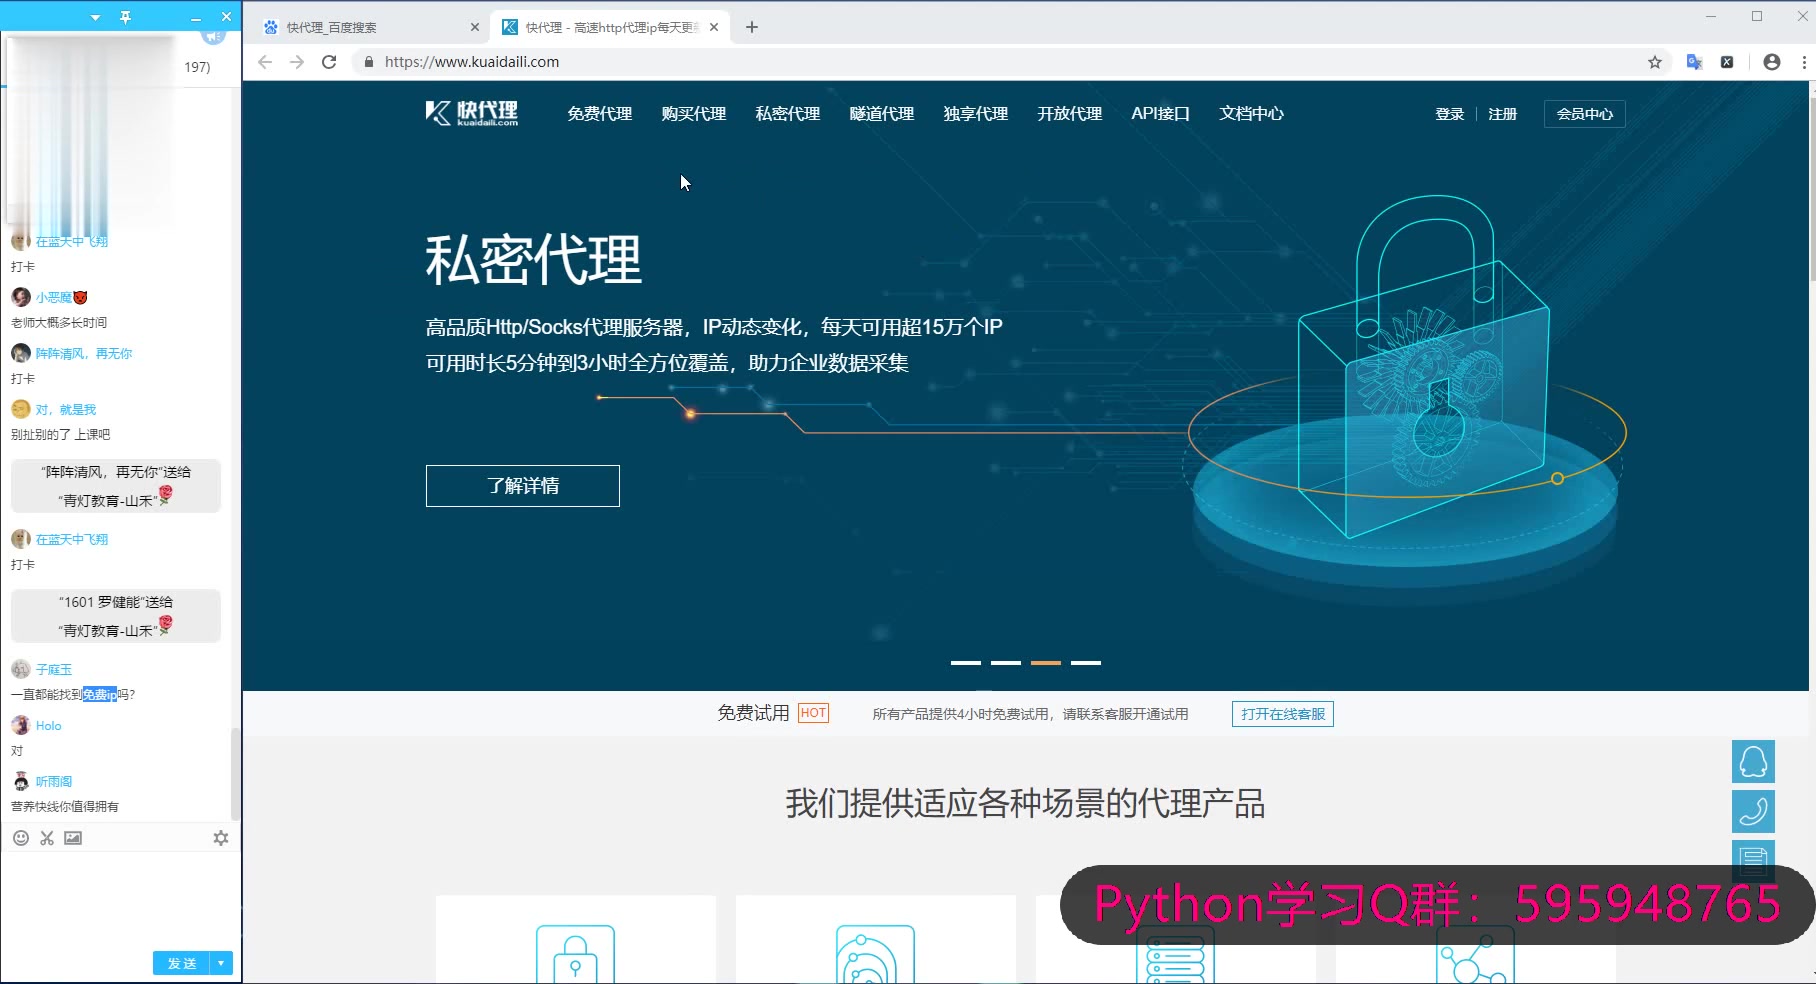Click the site lock icon in address bar
Image resolution: width=1816 pixels, height=984 pixels.
[x=369, y=62]
